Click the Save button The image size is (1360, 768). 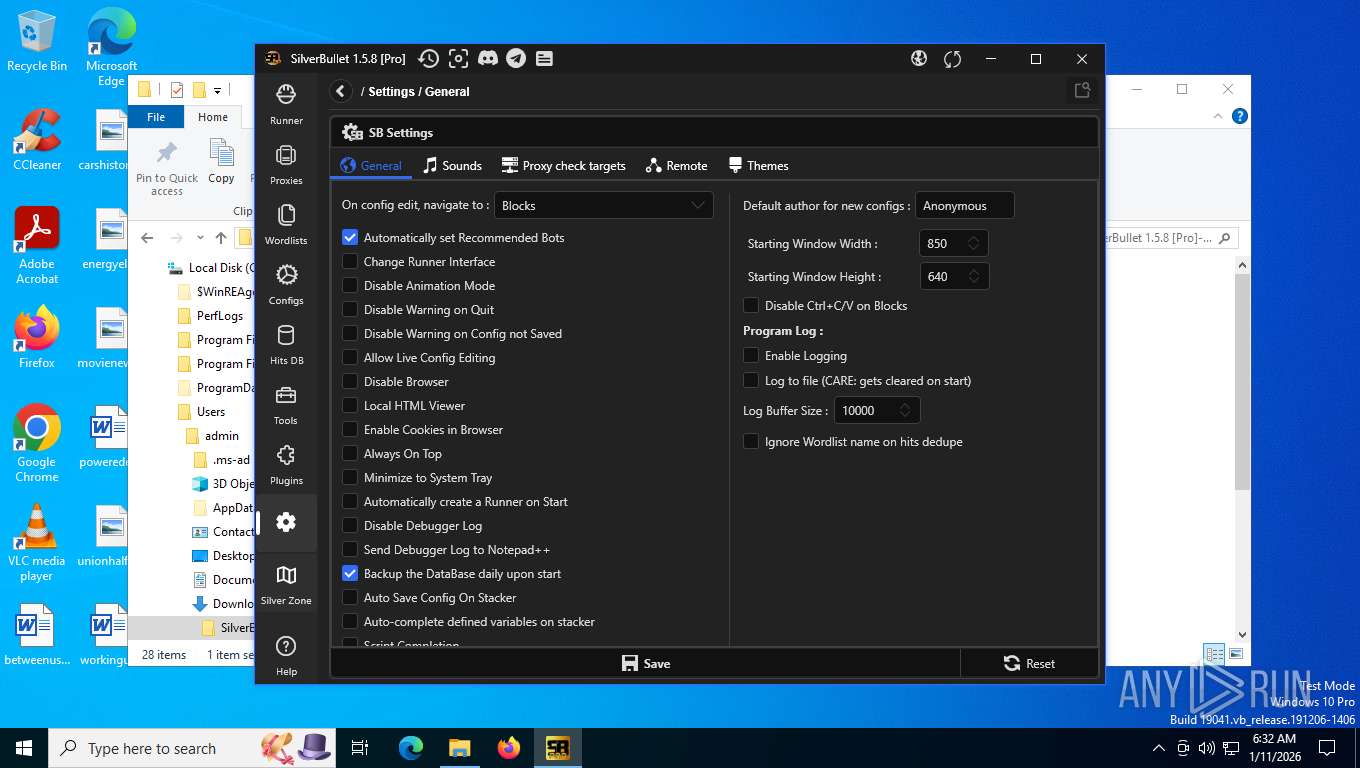coord(645,663)
